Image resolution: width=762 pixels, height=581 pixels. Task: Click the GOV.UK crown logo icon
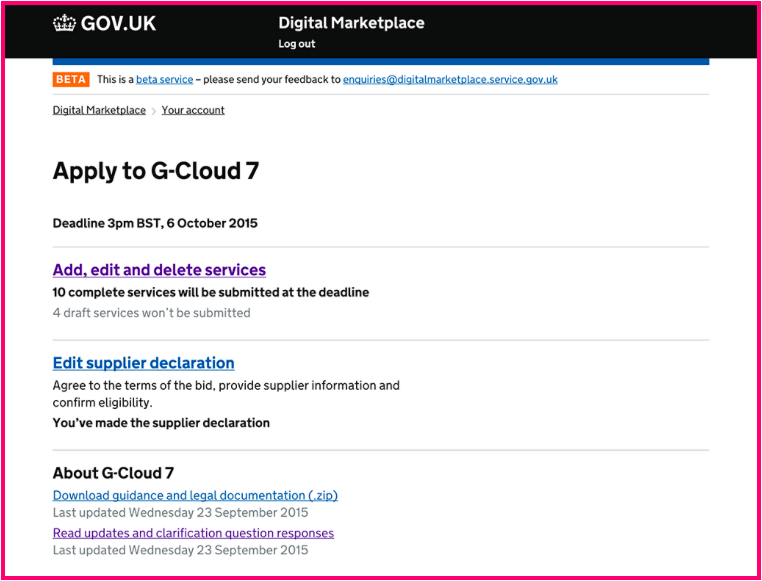64,24
